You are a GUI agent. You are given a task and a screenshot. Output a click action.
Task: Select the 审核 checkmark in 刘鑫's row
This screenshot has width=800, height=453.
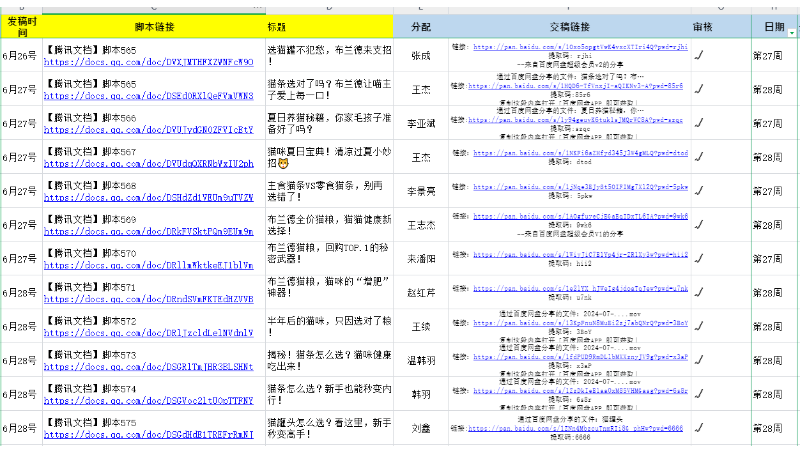point(699,427)
